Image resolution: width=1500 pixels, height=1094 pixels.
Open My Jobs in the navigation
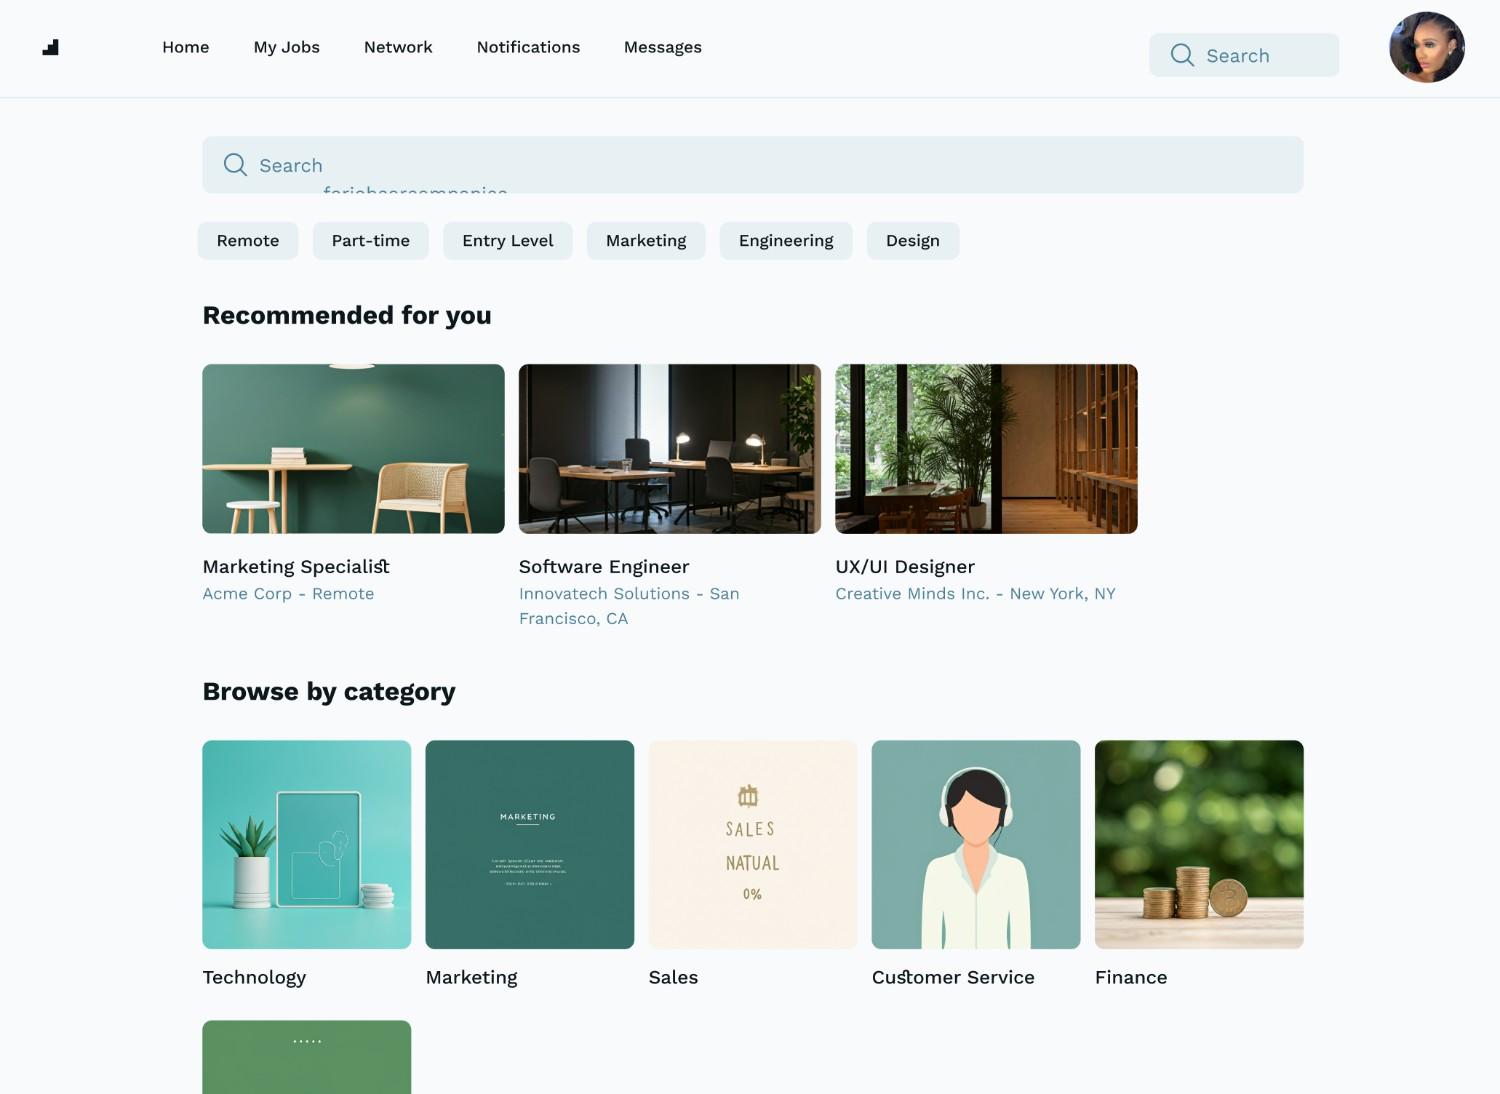pos(286,47)
